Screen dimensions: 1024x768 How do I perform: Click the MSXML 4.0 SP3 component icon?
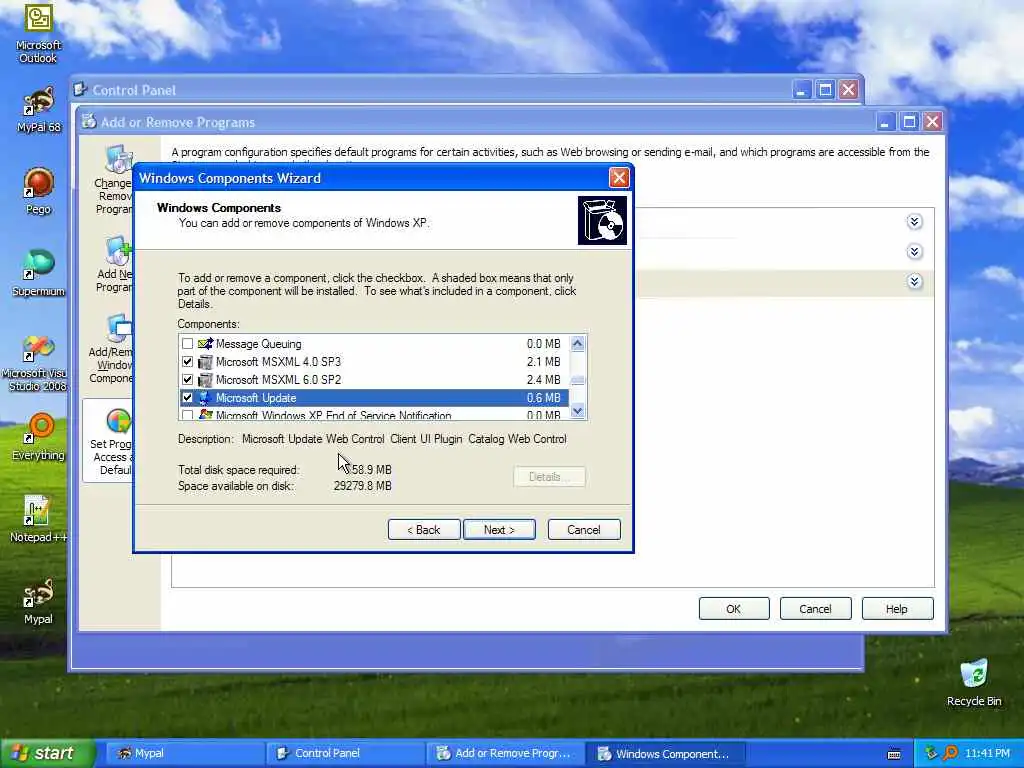205,362
